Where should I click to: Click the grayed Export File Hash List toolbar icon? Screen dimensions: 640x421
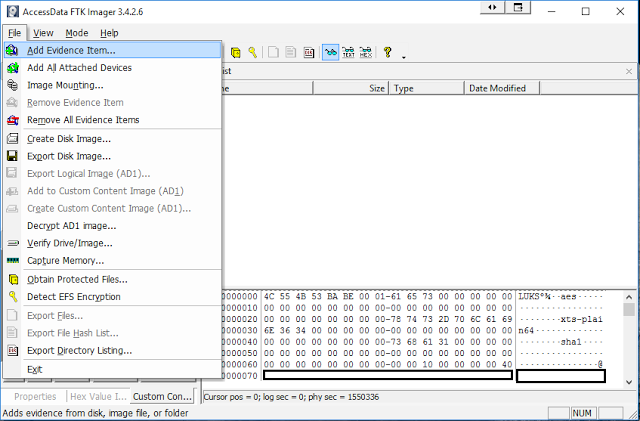(x=291, y=52)
